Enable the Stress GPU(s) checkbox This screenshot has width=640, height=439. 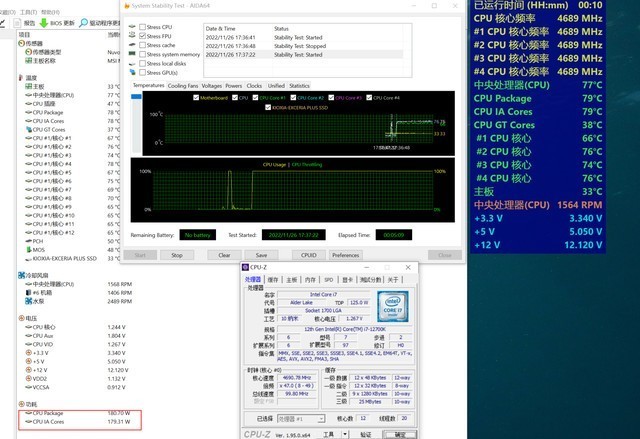[142, 73]
